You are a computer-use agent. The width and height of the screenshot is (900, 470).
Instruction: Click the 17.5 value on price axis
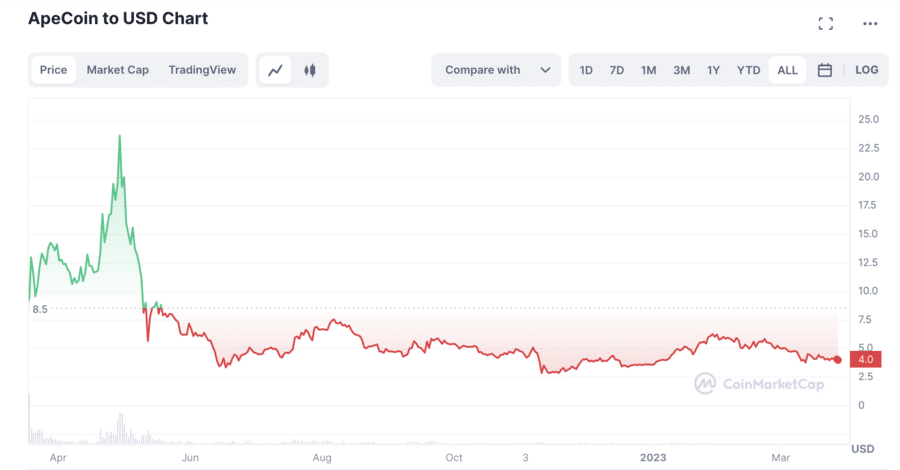[x=867, y=205]
